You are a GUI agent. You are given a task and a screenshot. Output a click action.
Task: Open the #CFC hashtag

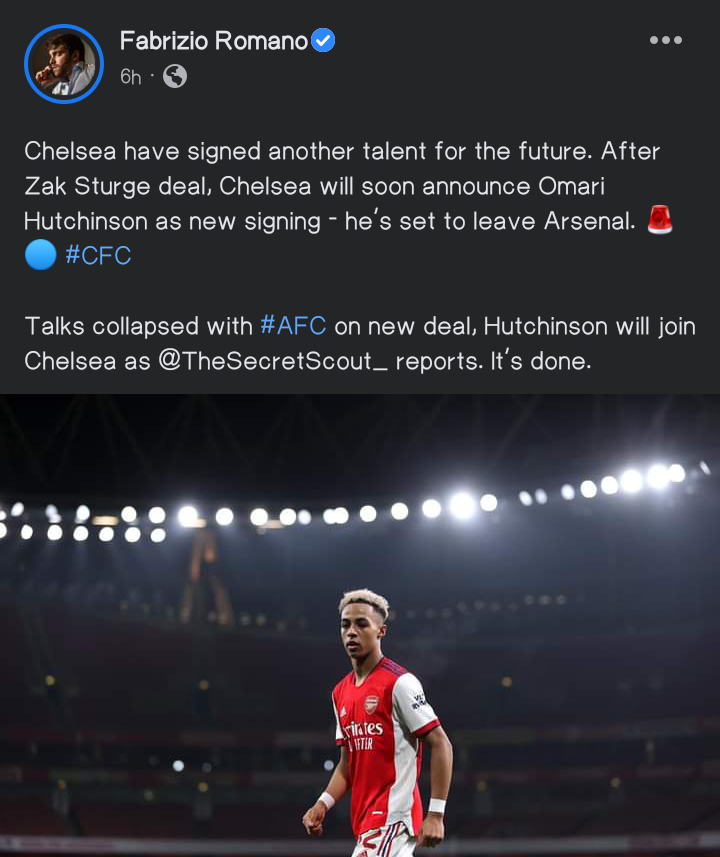(98, 255)
